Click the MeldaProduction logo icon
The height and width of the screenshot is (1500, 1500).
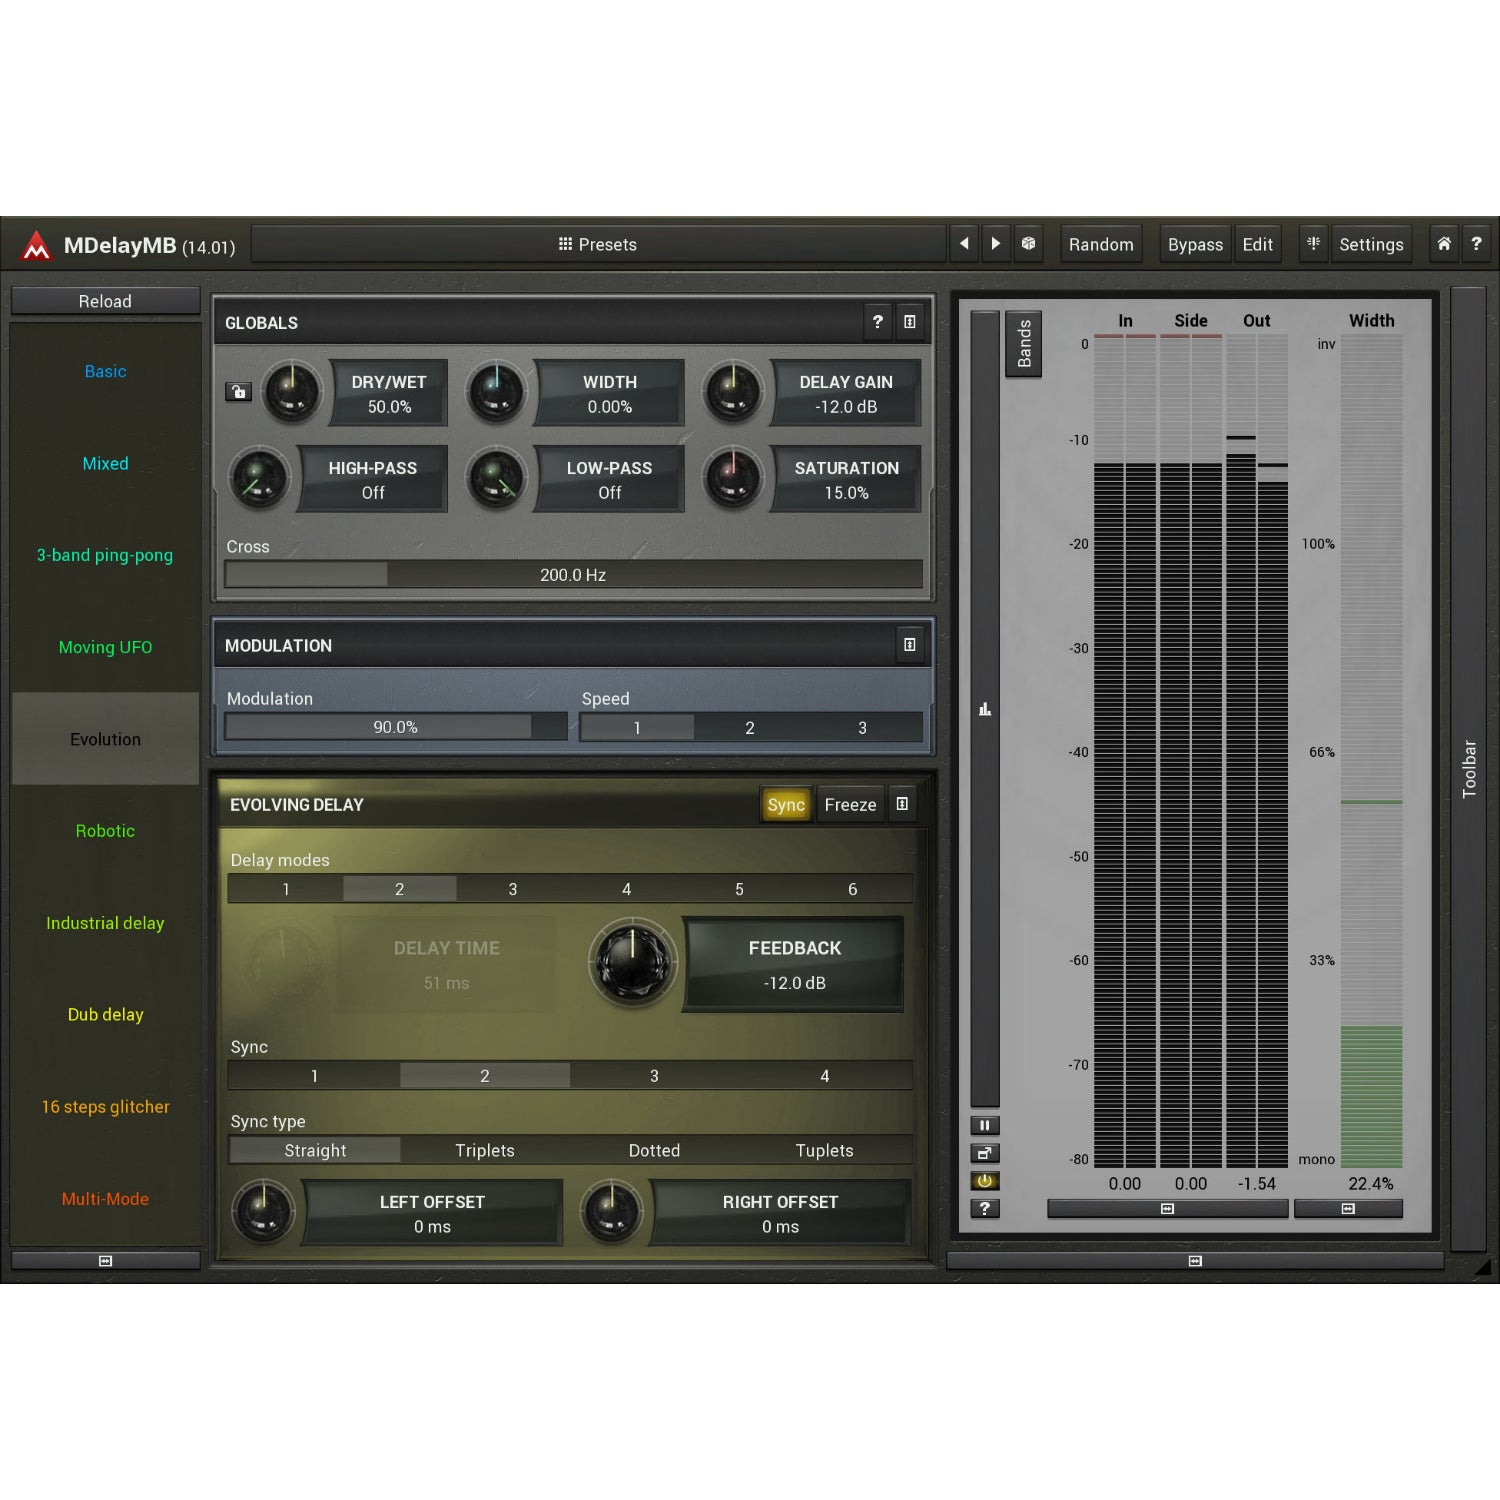[36, 245]
